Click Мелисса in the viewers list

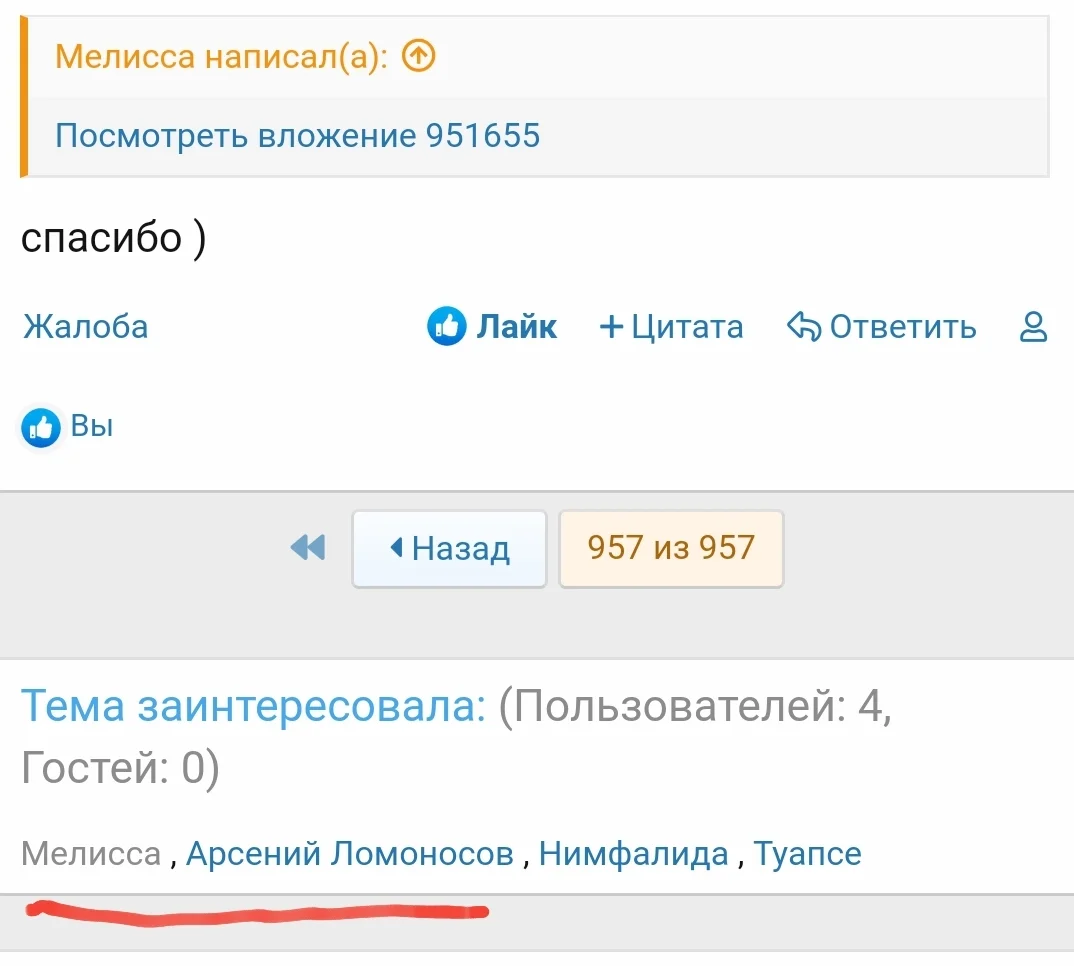91,854
